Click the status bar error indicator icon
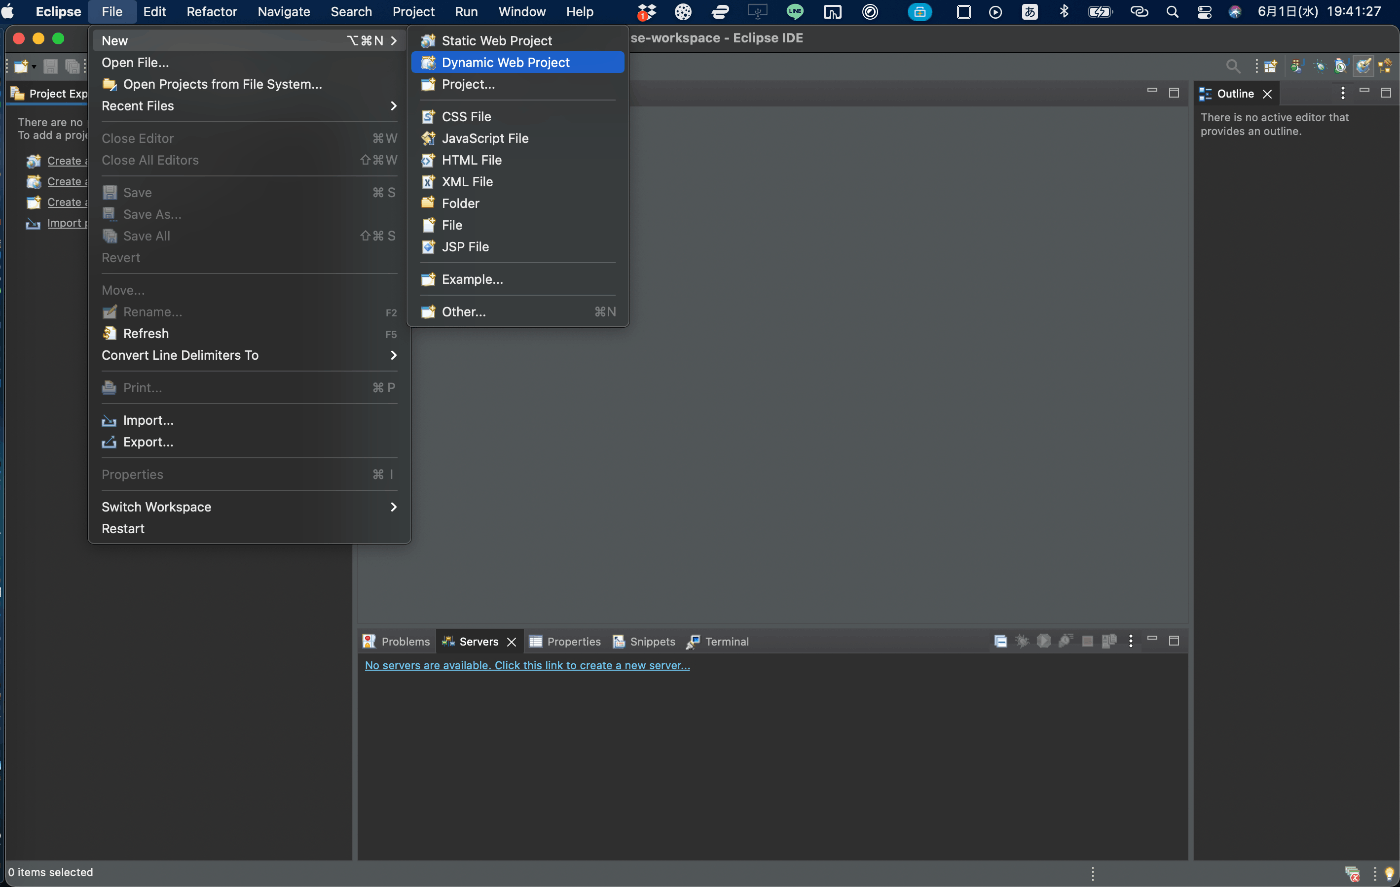The height and width of the screenshot is (887, 1400). pyautogui.click(x=1352, y=873)
